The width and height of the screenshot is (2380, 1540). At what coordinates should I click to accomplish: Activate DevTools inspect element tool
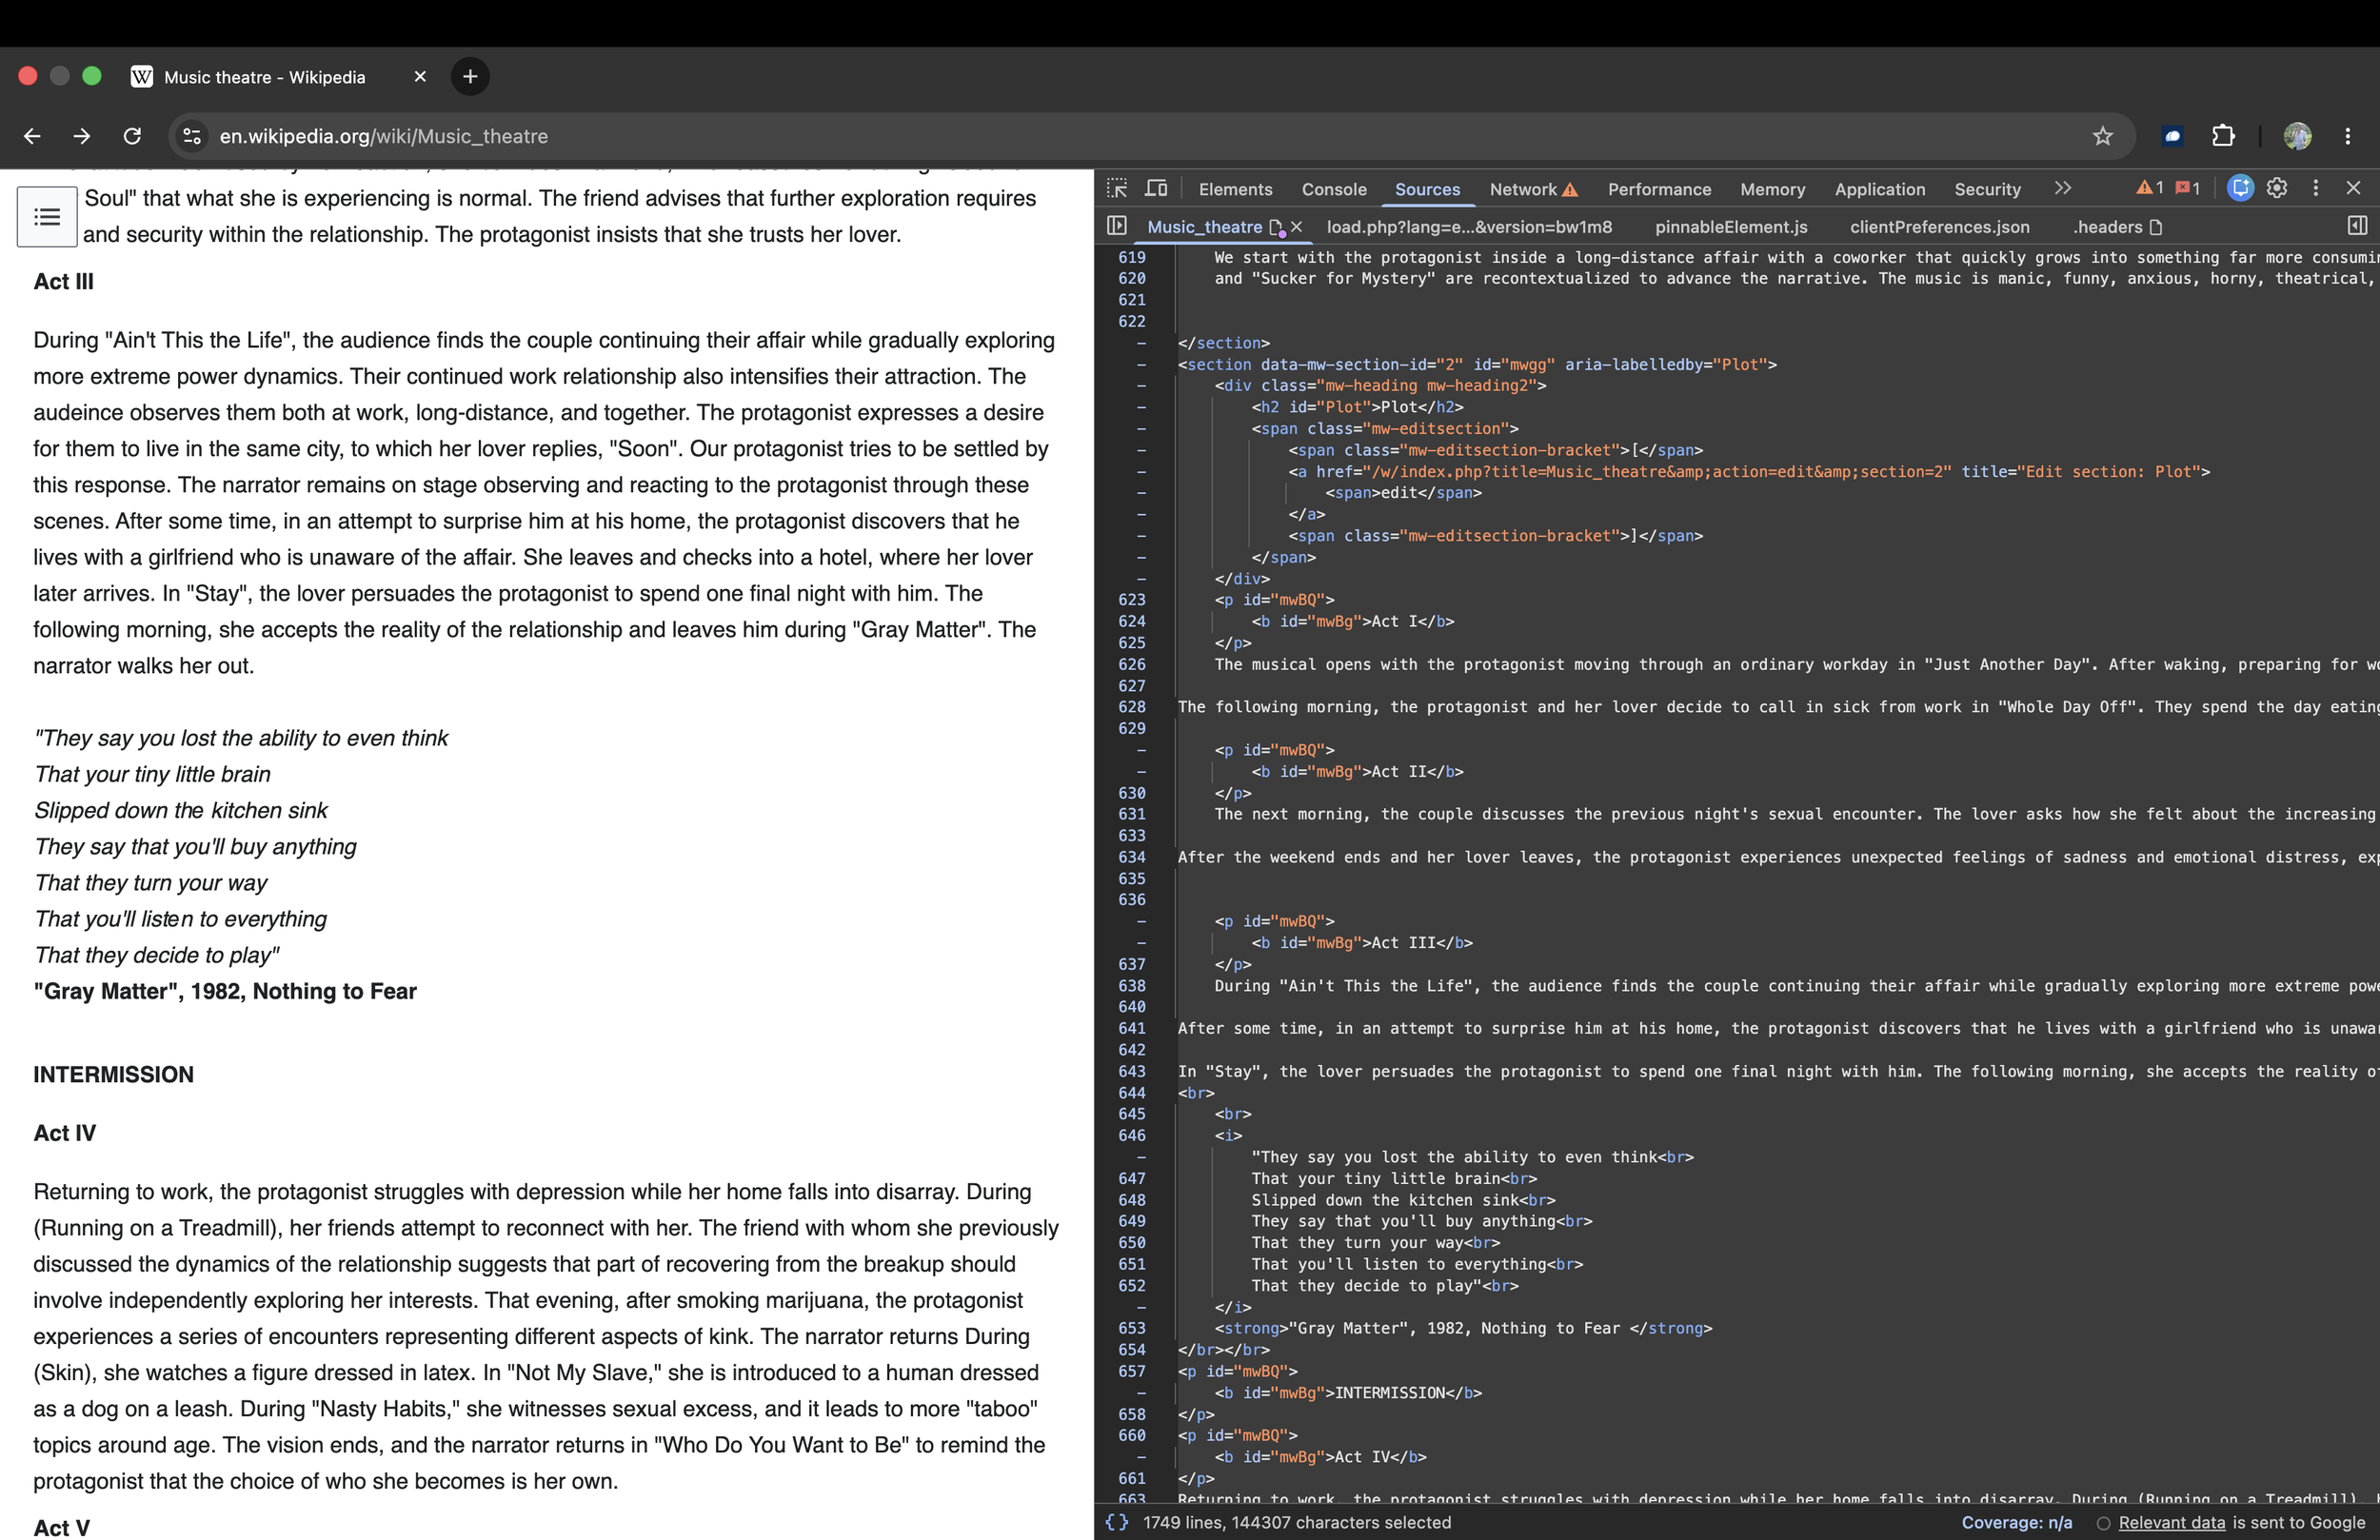(x=1117, y=188)
